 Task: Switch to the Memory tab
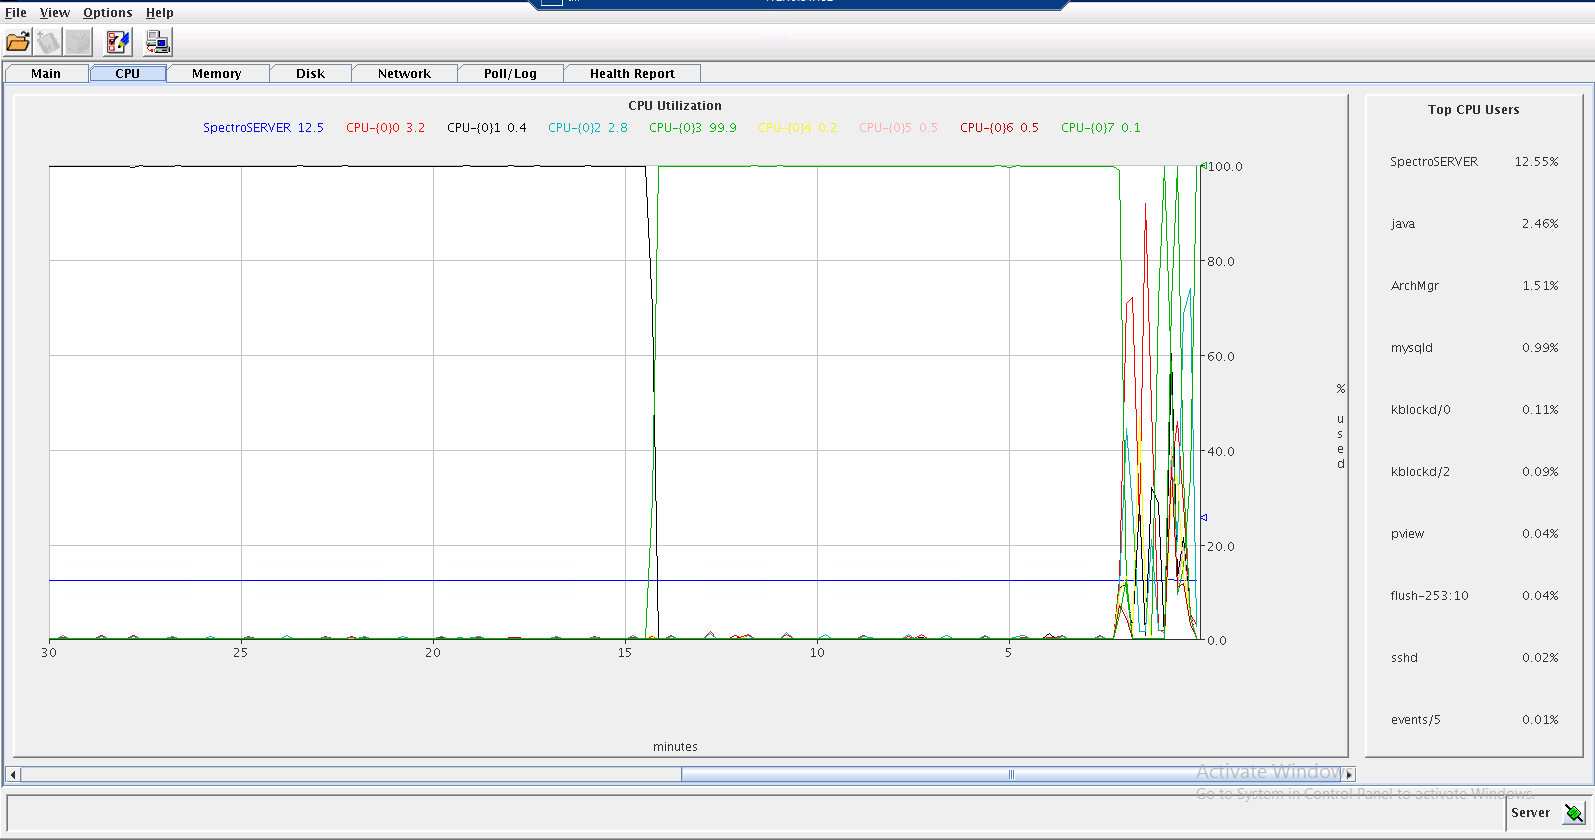click(217, 74)
